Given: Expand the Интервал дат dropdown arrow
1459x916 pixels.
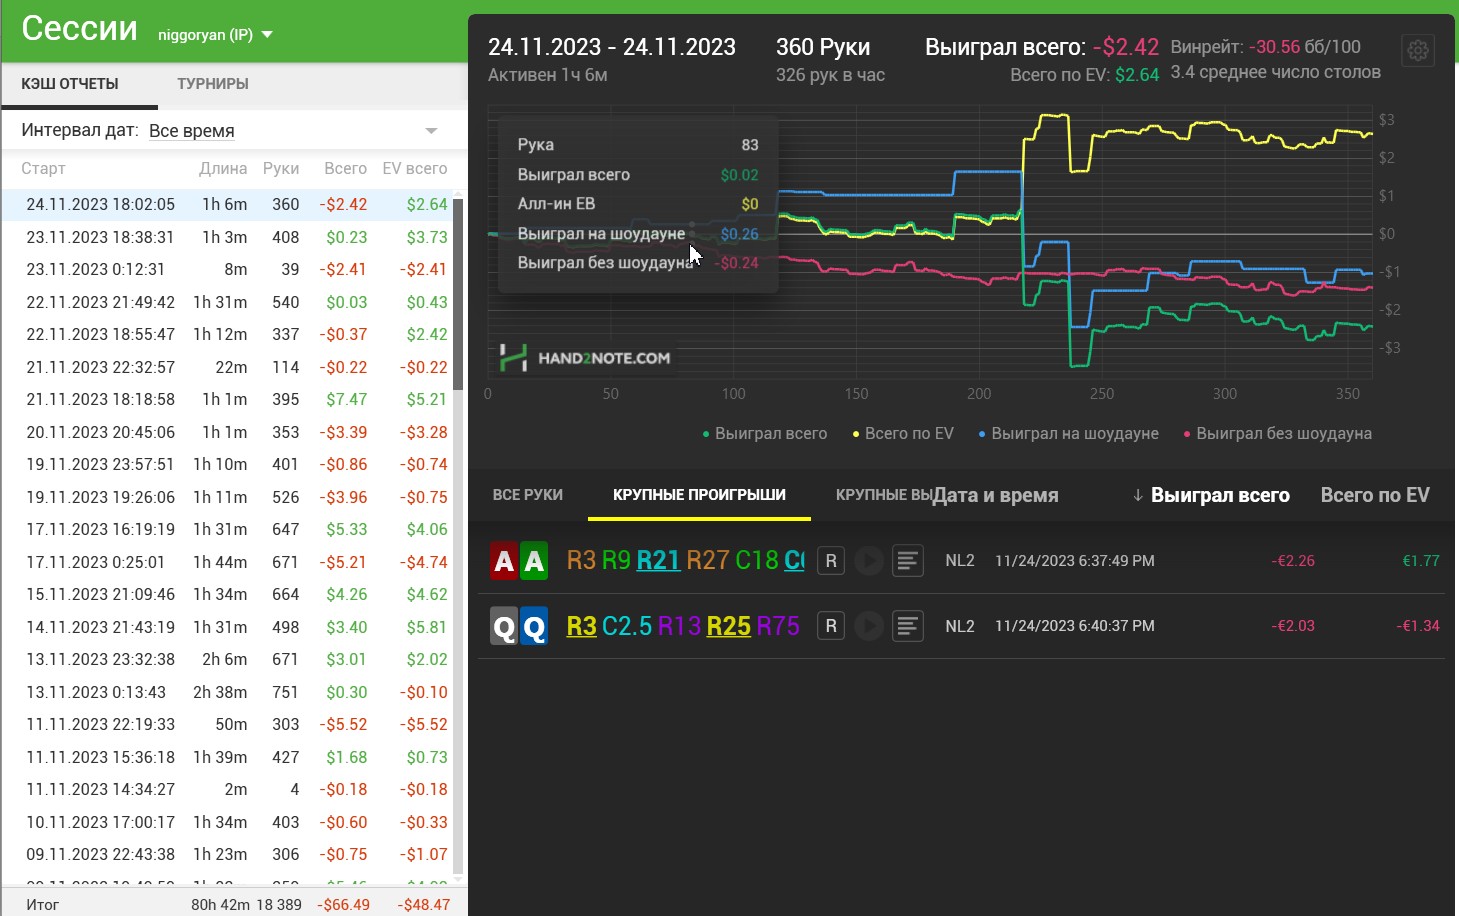Looking at the screenshot, I should pyautogui.click(x=431, y=131).
